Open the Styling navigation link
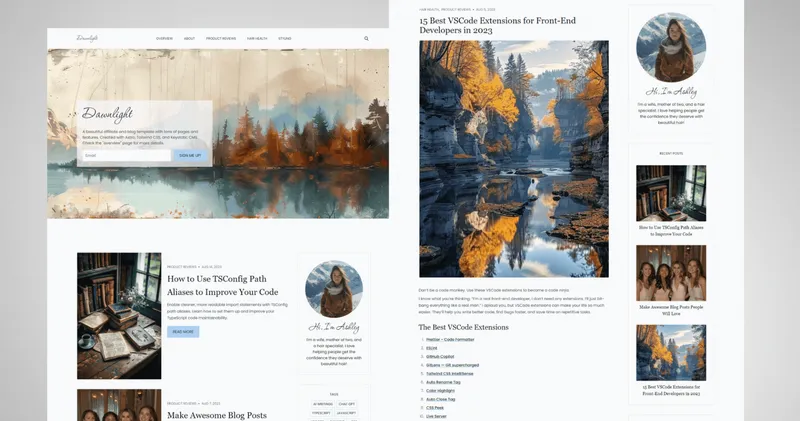800x421 pixels. [285, 38]
